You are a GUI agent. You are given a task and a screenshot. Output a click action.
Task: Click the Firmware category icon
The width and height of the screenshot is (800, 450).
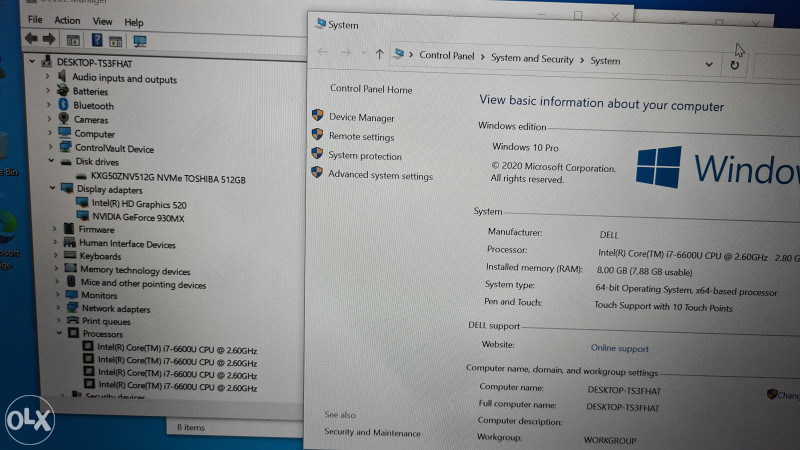click(69, 228)
